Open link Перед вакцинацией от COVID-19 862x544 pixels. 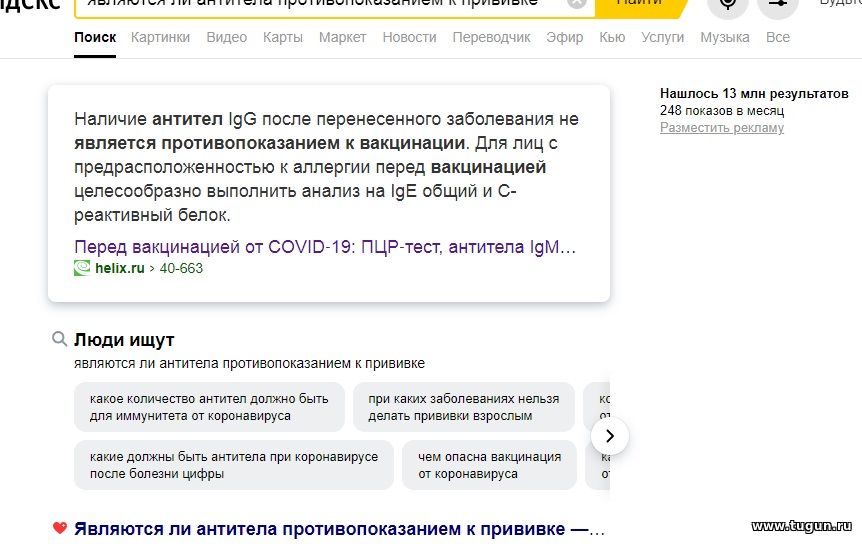[325, 247]
